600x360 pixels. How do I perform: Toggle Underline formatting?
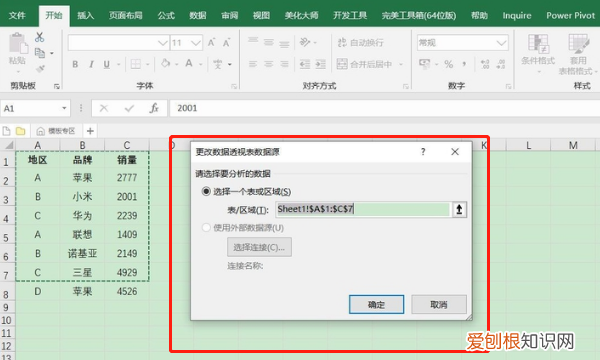[x=107, y=64]
